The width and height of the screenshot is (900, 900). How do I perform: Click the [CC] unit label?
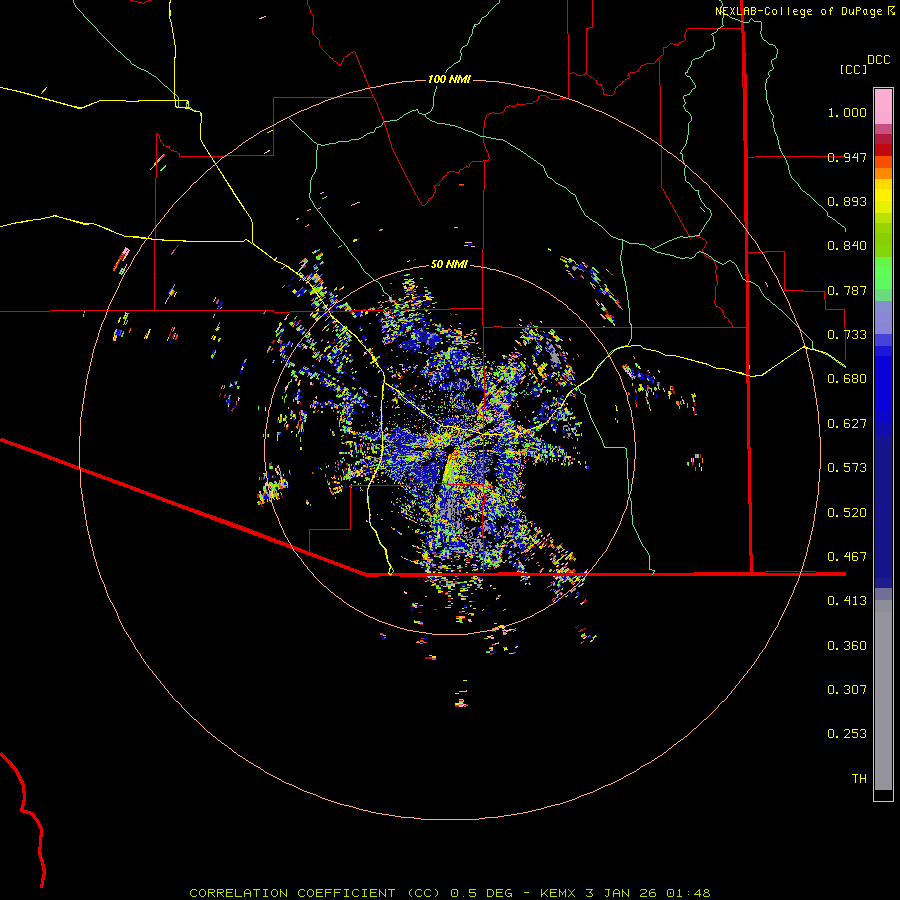pyautogui.click(x=854, y=69)
